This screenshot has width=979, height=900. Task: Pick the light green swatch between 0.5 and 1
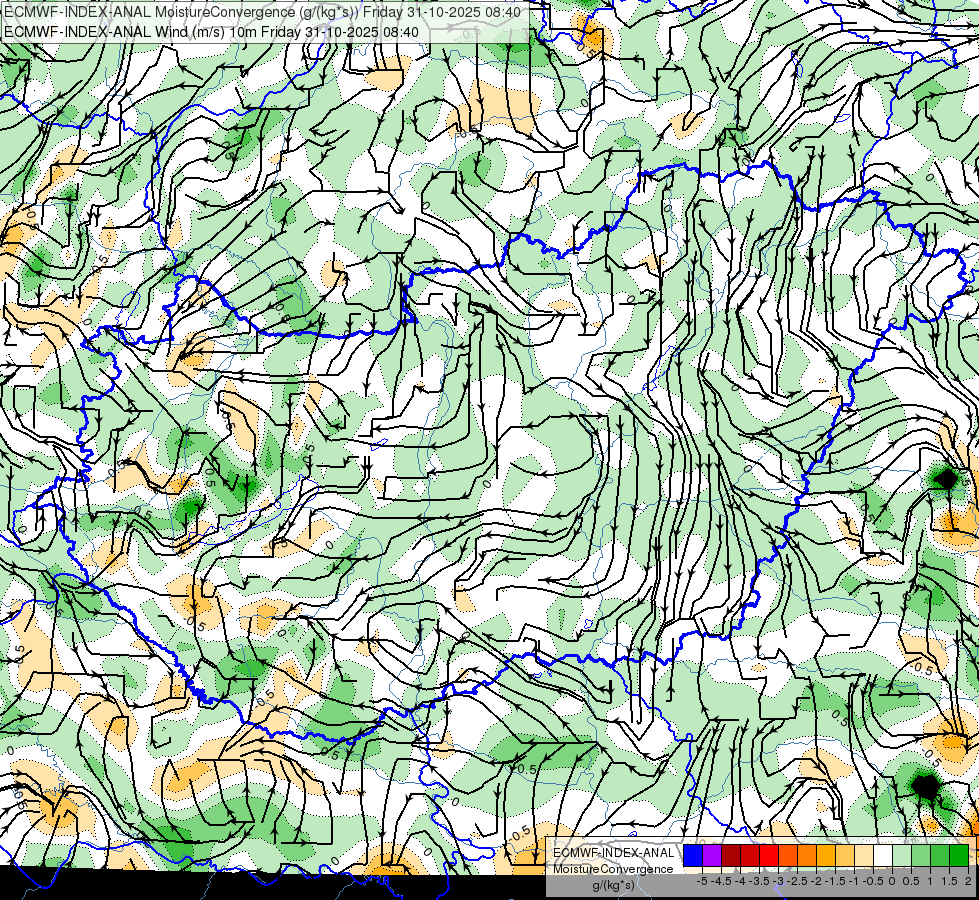pyautogui.click(x=921, y=855)
